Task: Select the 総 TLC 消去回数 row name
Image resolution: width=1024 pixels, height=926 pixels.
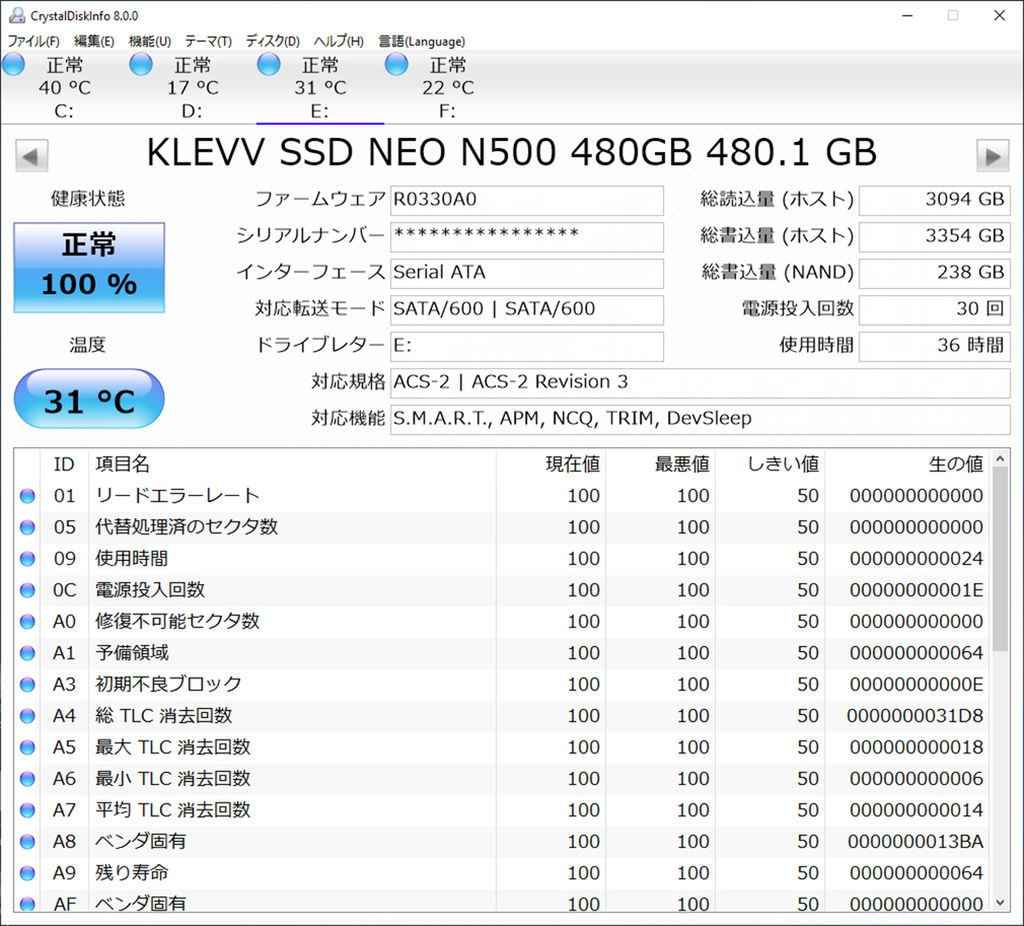Action: click(164, 716)
